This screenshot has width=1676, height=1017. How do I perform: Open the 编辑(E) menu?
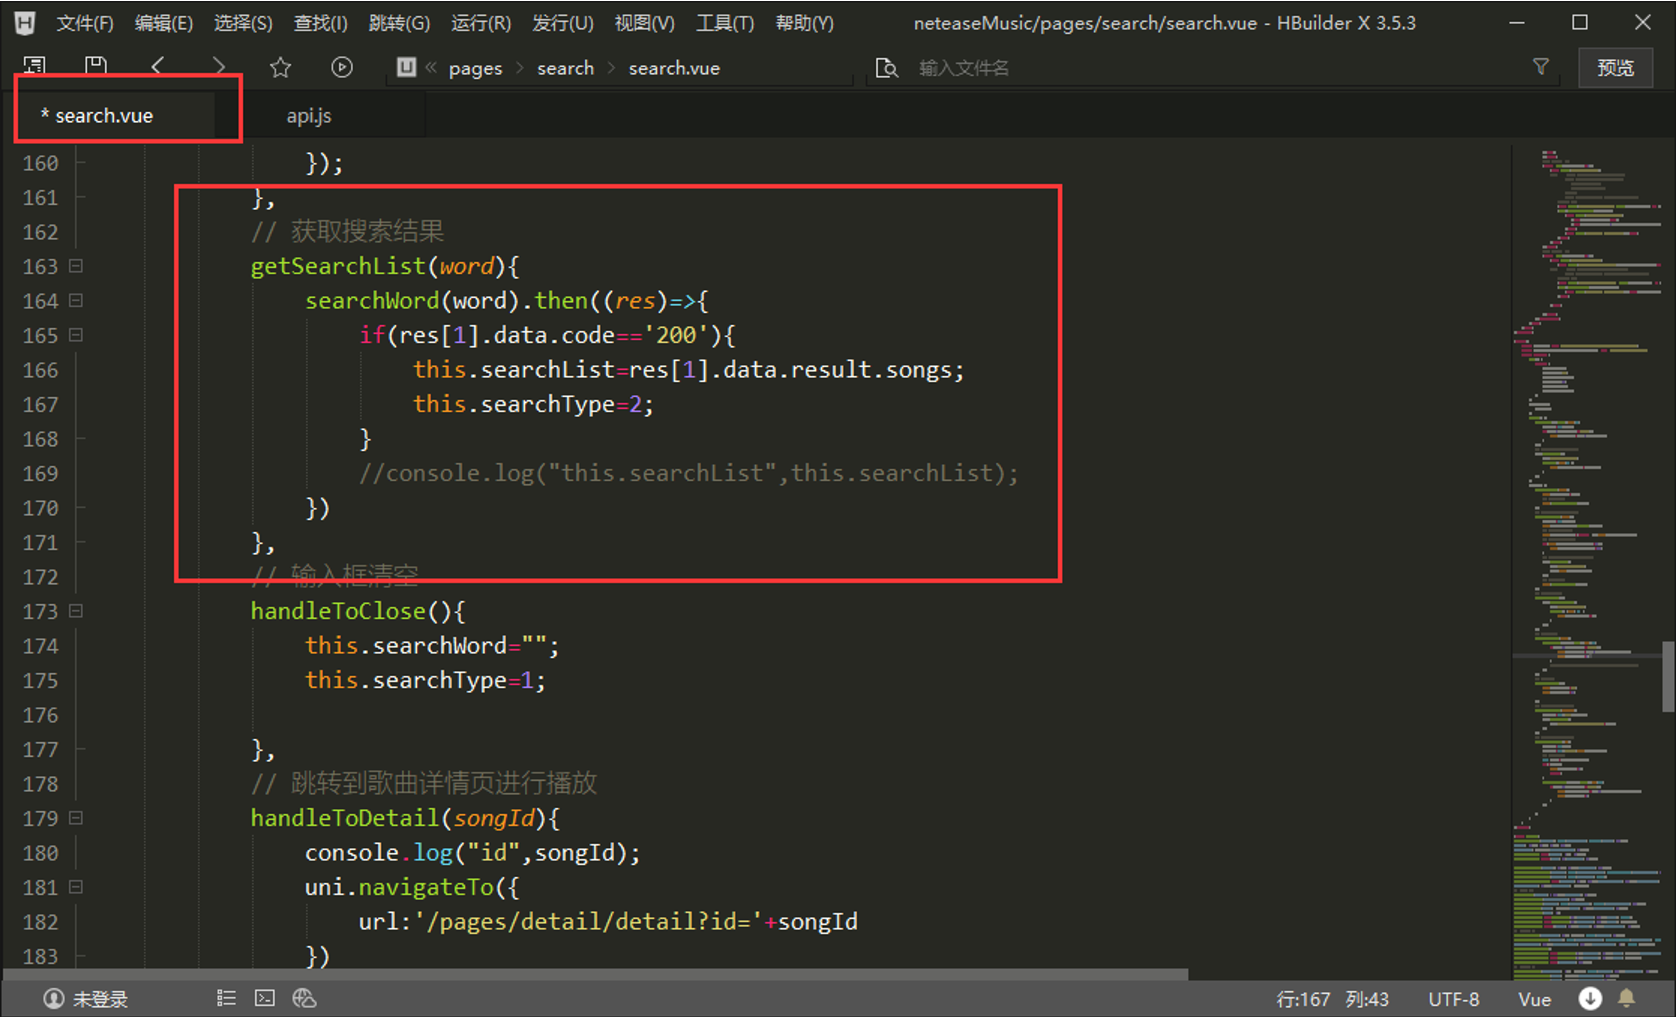point(164,23)
